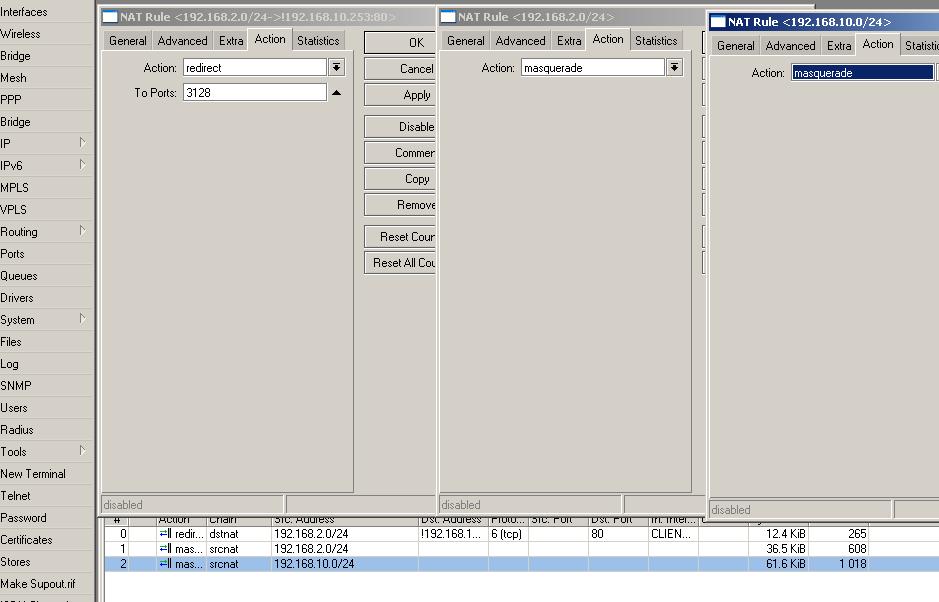Open Log in the sidebar
This screenshot has width=939, height=602.
pyautogui.click(x=10, y=364)
